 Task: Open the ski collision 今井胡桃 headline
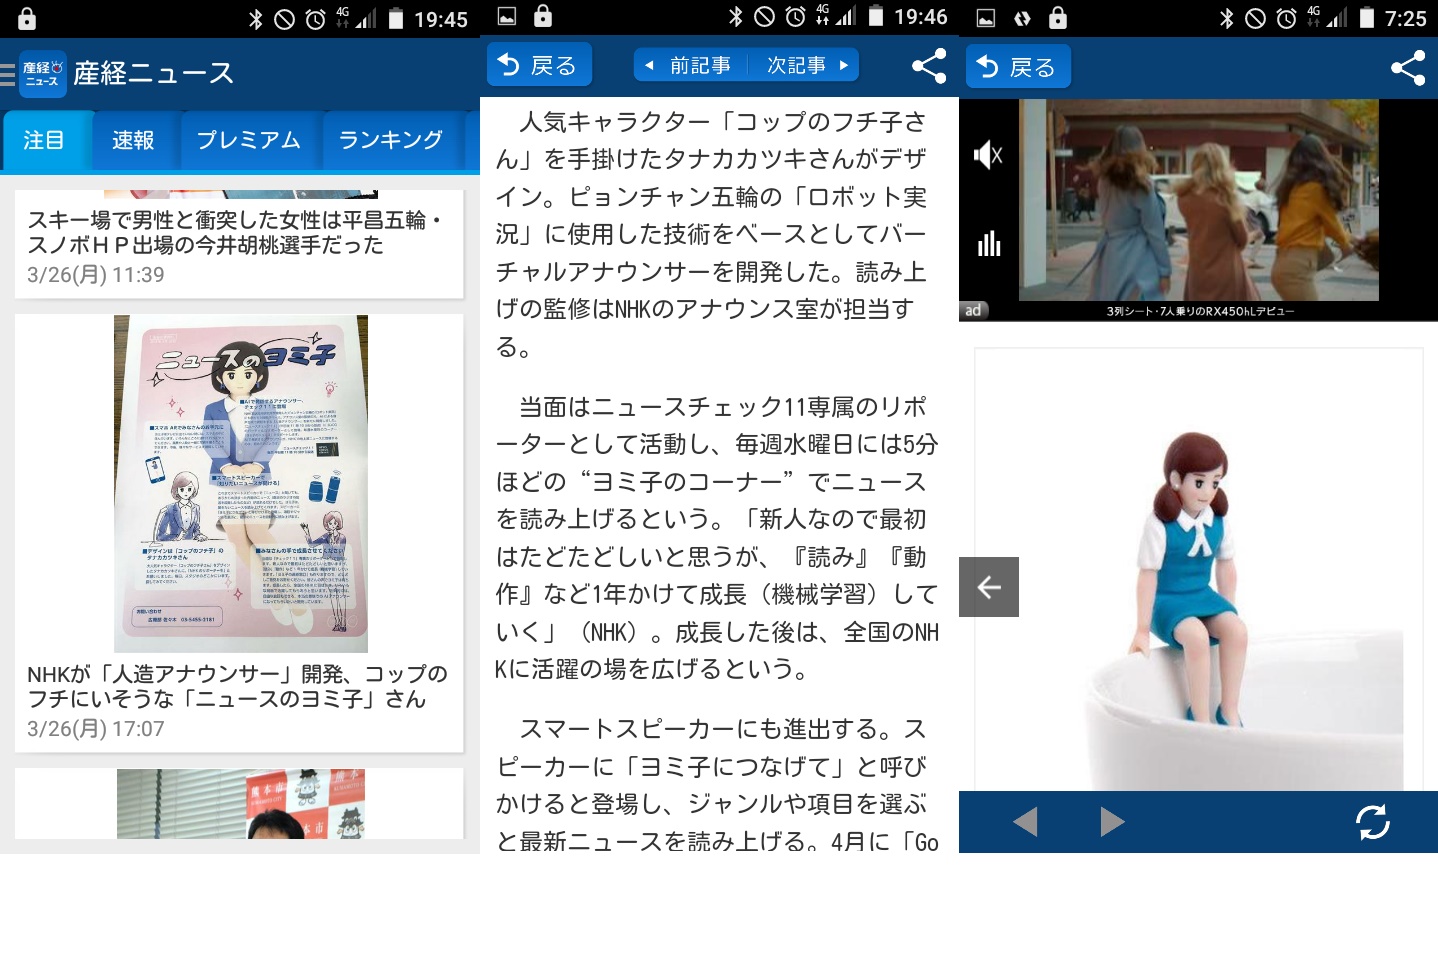(x=235, y=232)
